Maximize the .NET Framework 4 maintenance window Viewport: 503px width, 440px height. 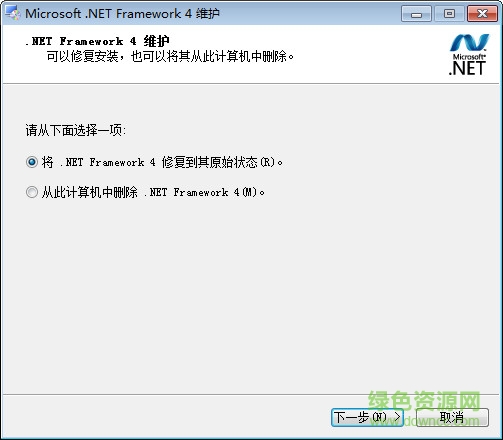[x=449, y=14]
